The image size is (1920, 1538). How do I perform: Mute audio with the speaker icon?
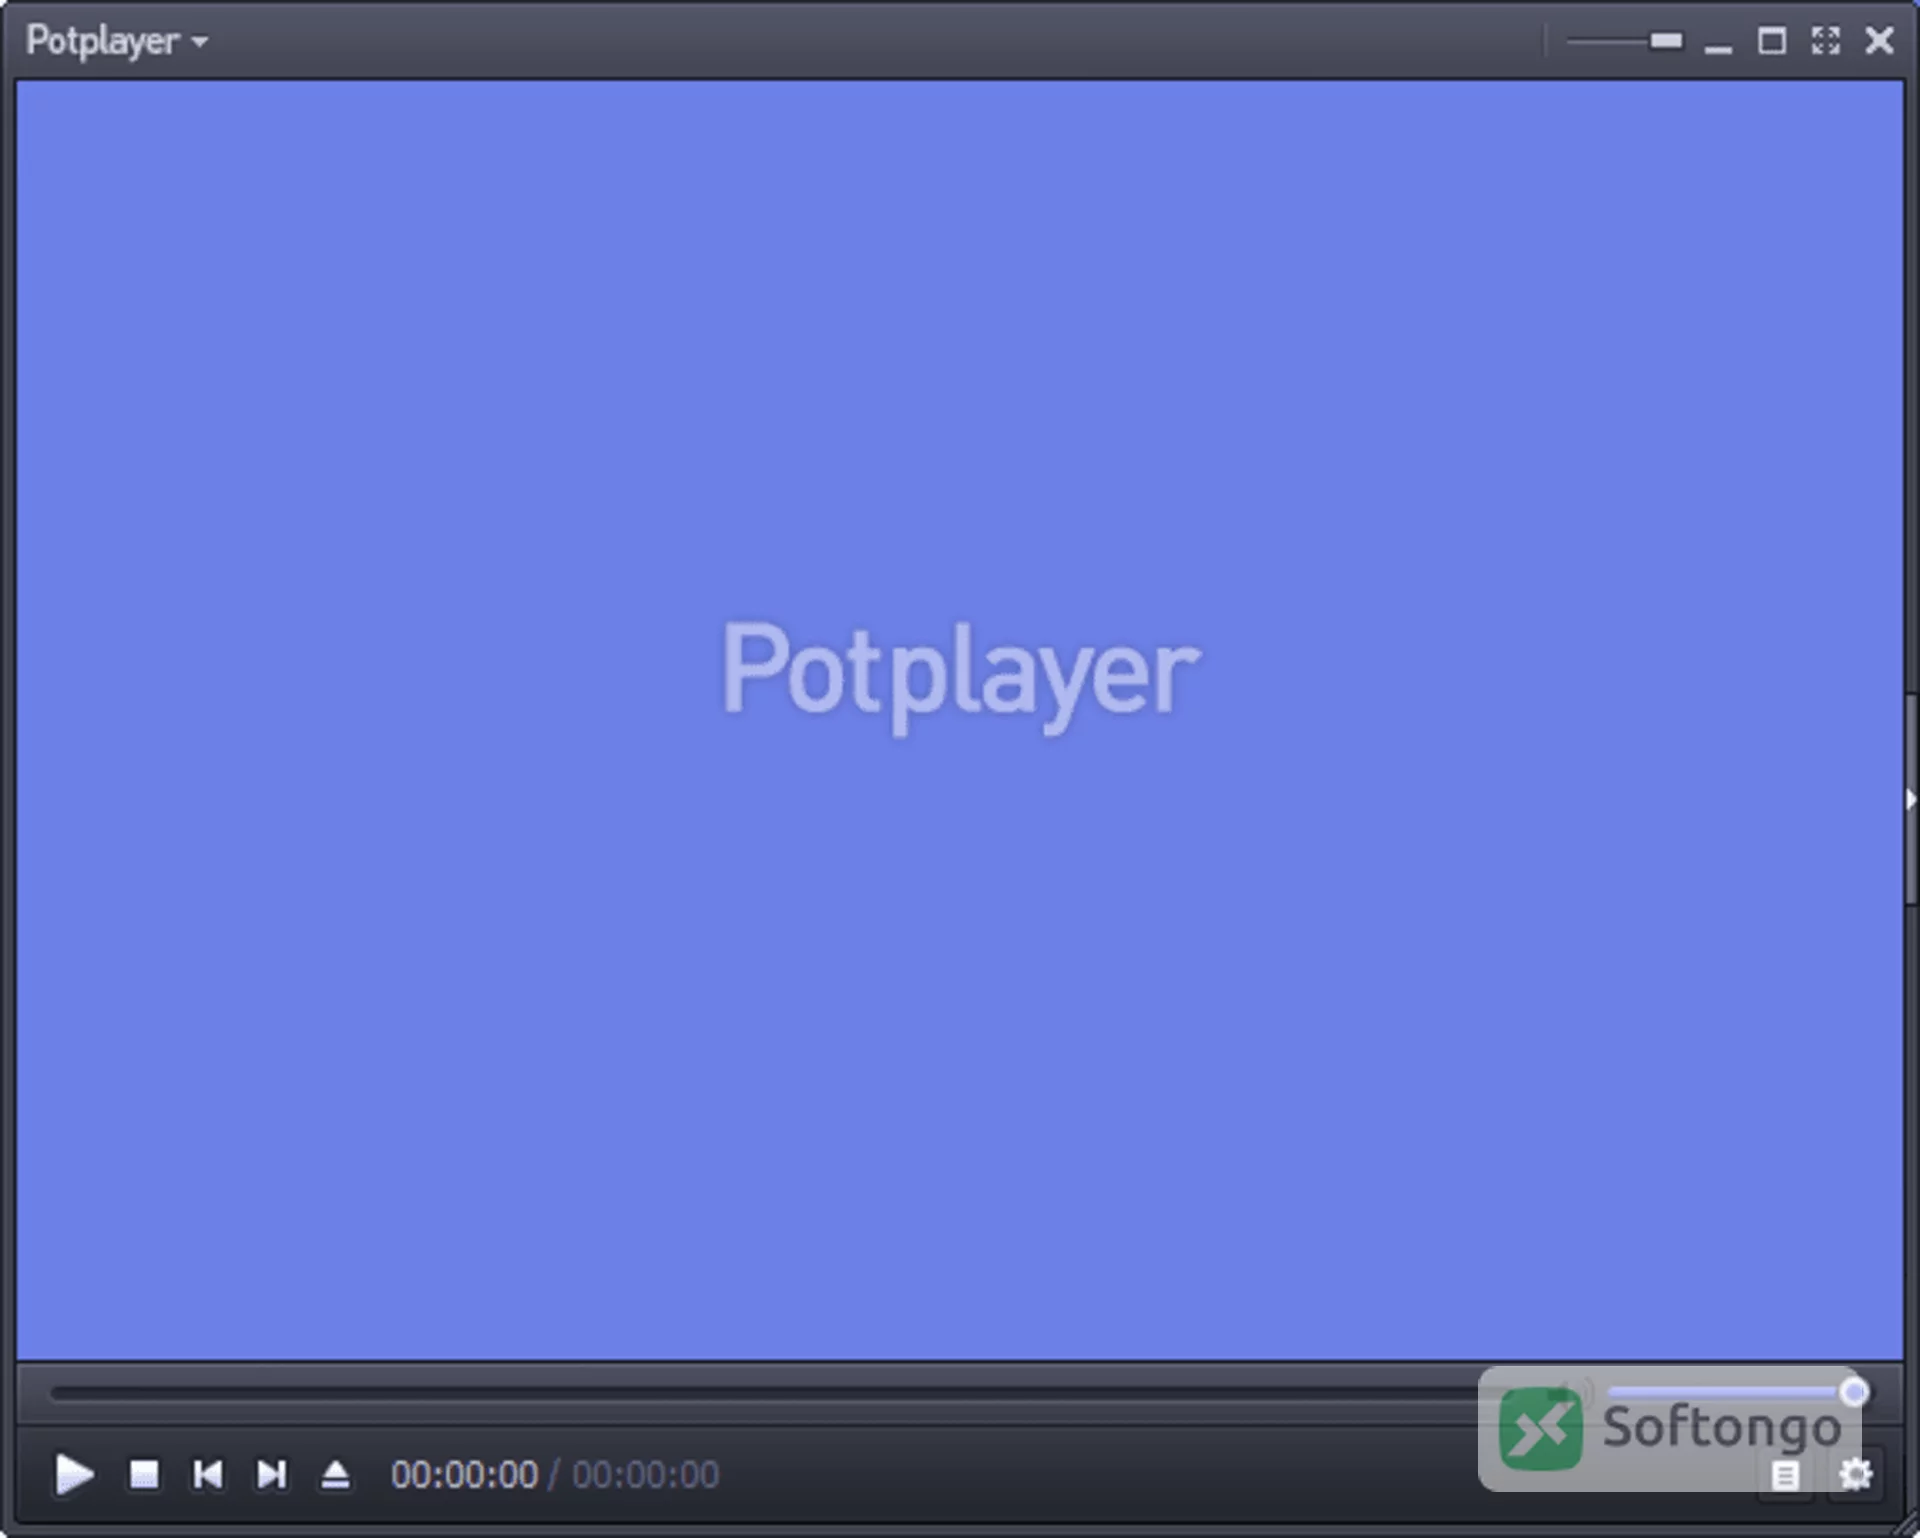pos(1572,1392)
